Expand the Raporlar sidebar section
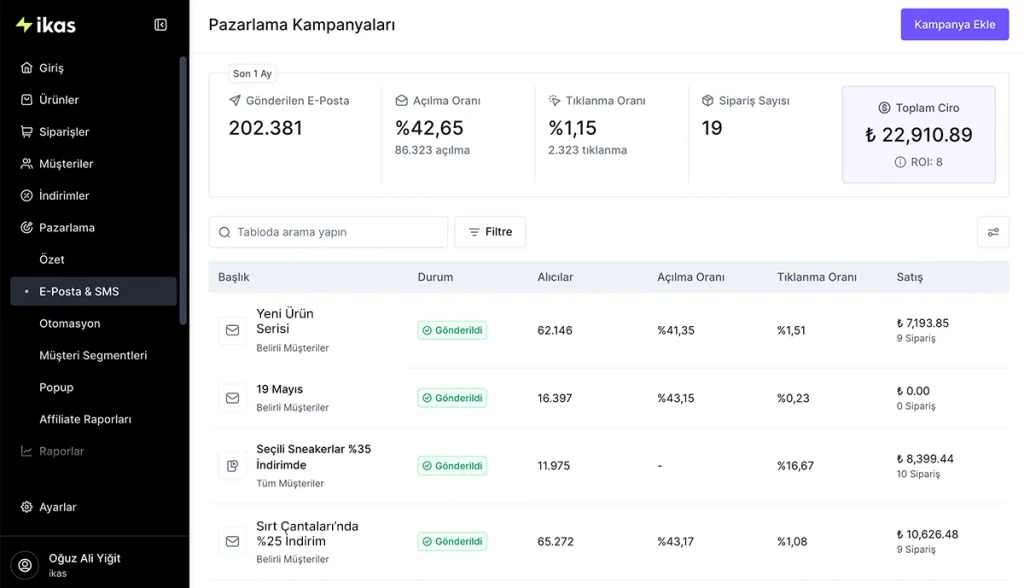1024x588 pixels. tap(61, 451)
